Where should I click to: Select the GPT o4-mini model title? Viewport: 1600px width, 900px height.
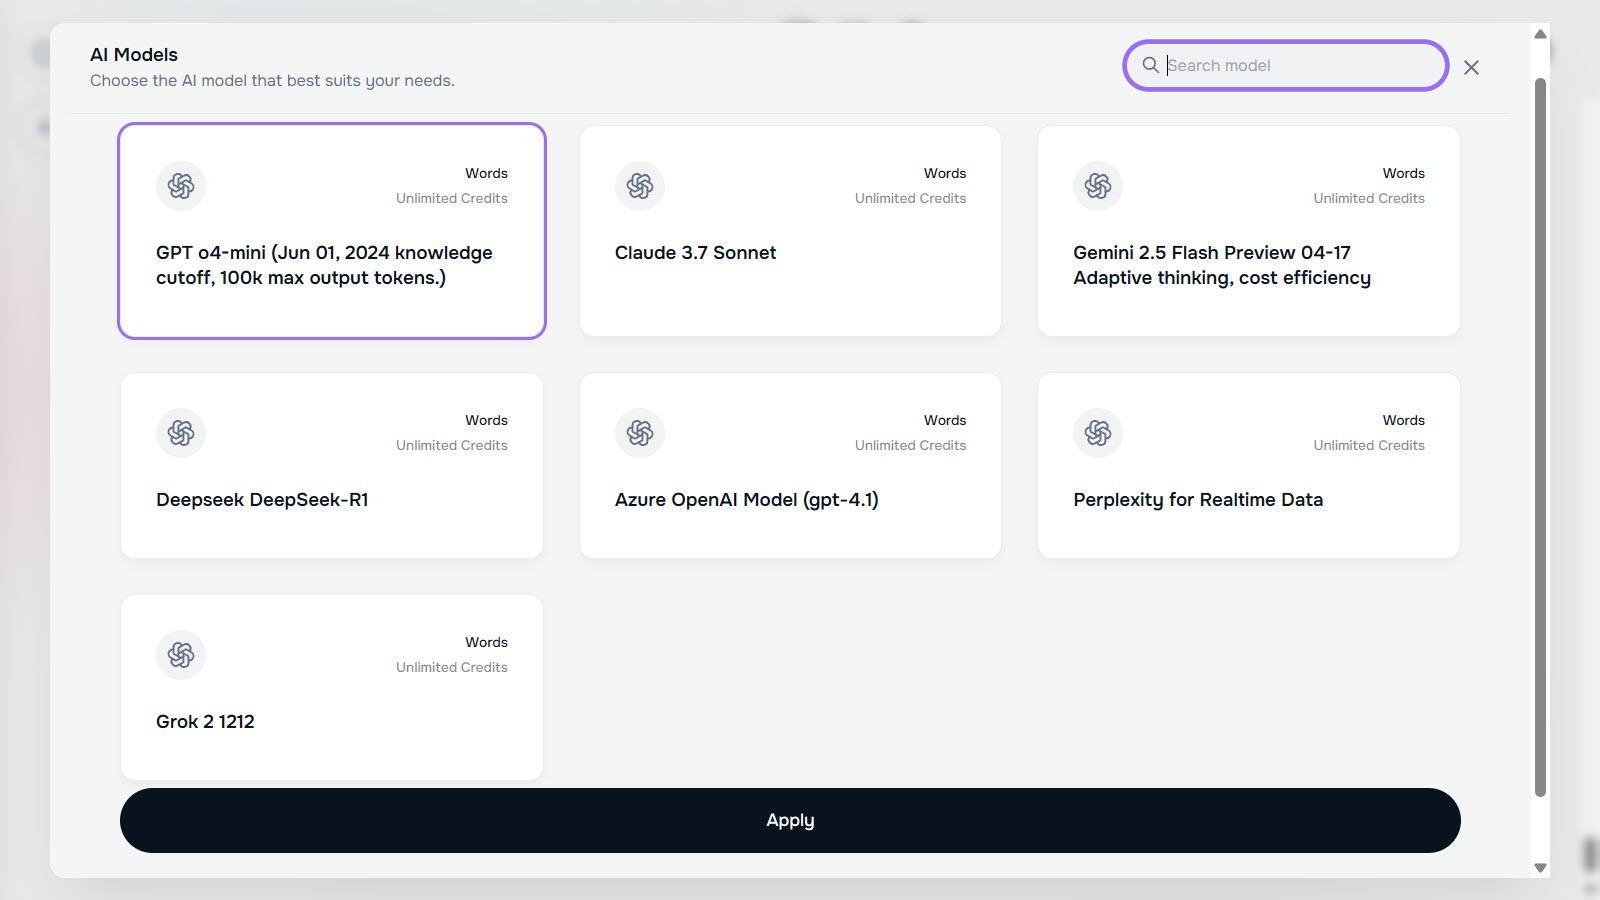coord(324,265)
